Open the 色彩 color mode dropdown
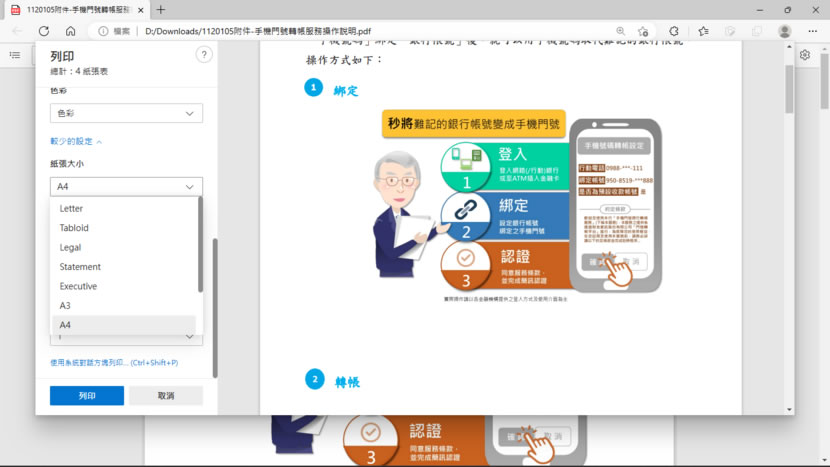Screen dimensions: 830x467 click(x=126, y=113)
